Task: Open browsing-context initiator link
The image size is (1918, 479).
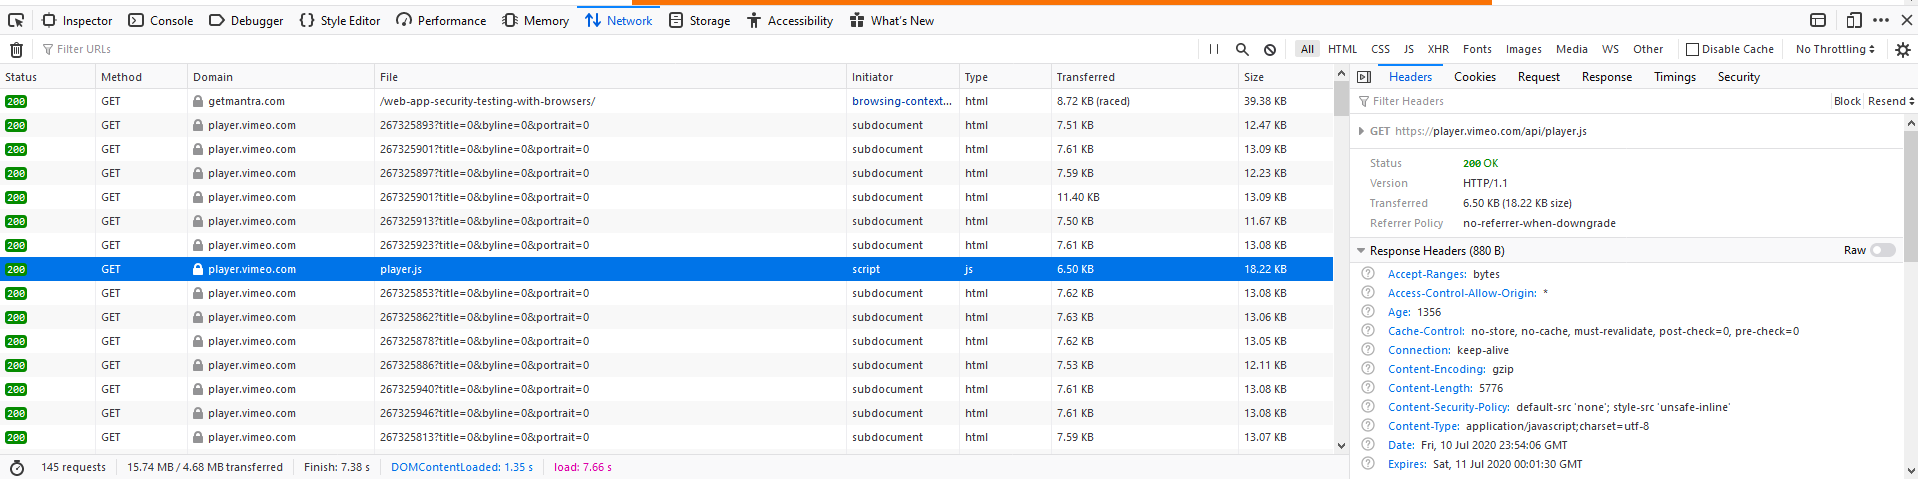Action: (x=901, y=101)
